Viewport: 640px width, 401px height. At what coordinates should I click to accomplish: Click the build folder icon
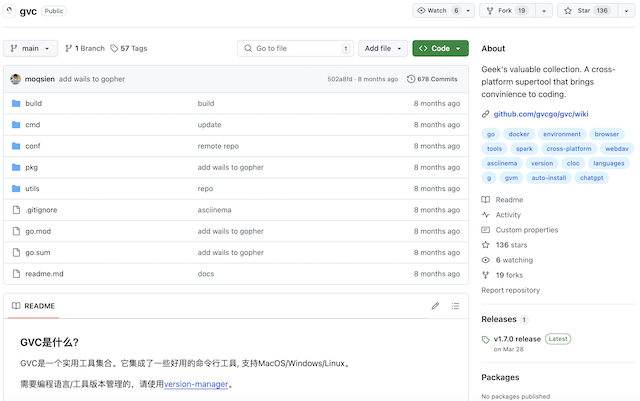pos(16,103)
